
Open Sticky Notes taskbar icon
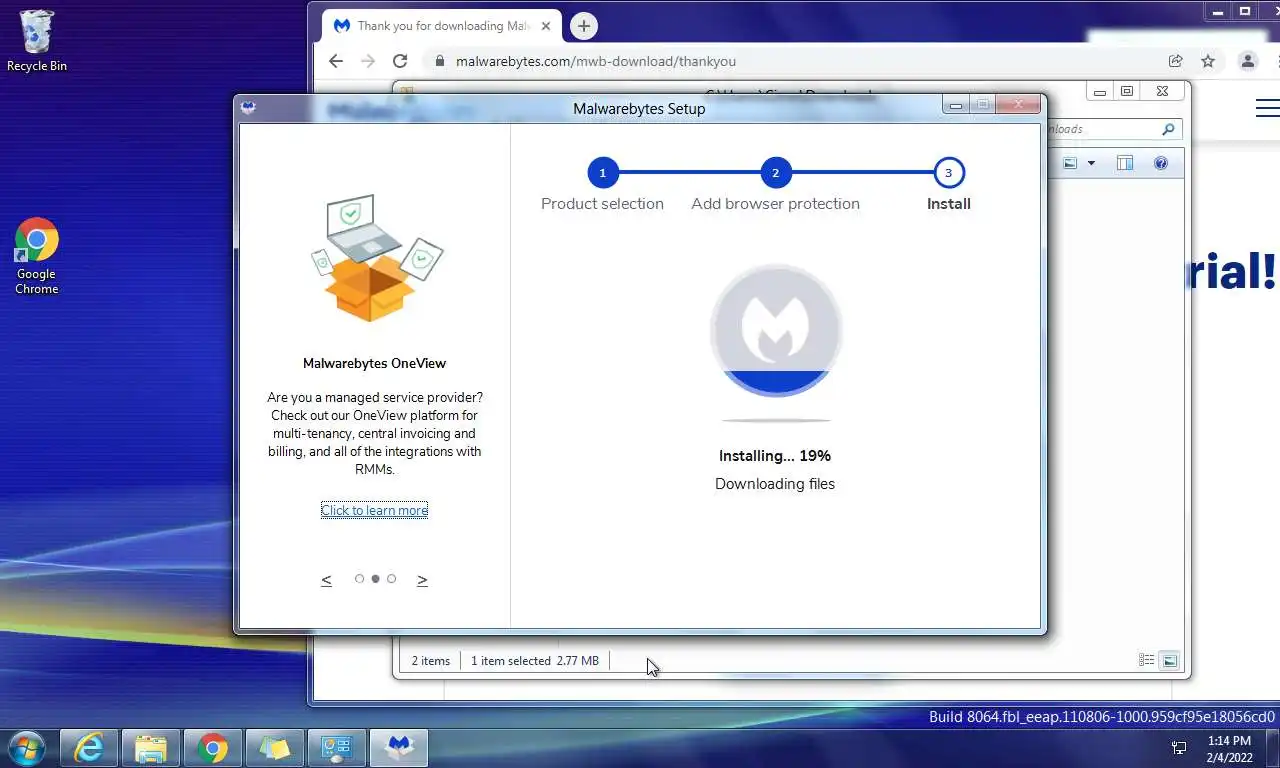point(275,747)
